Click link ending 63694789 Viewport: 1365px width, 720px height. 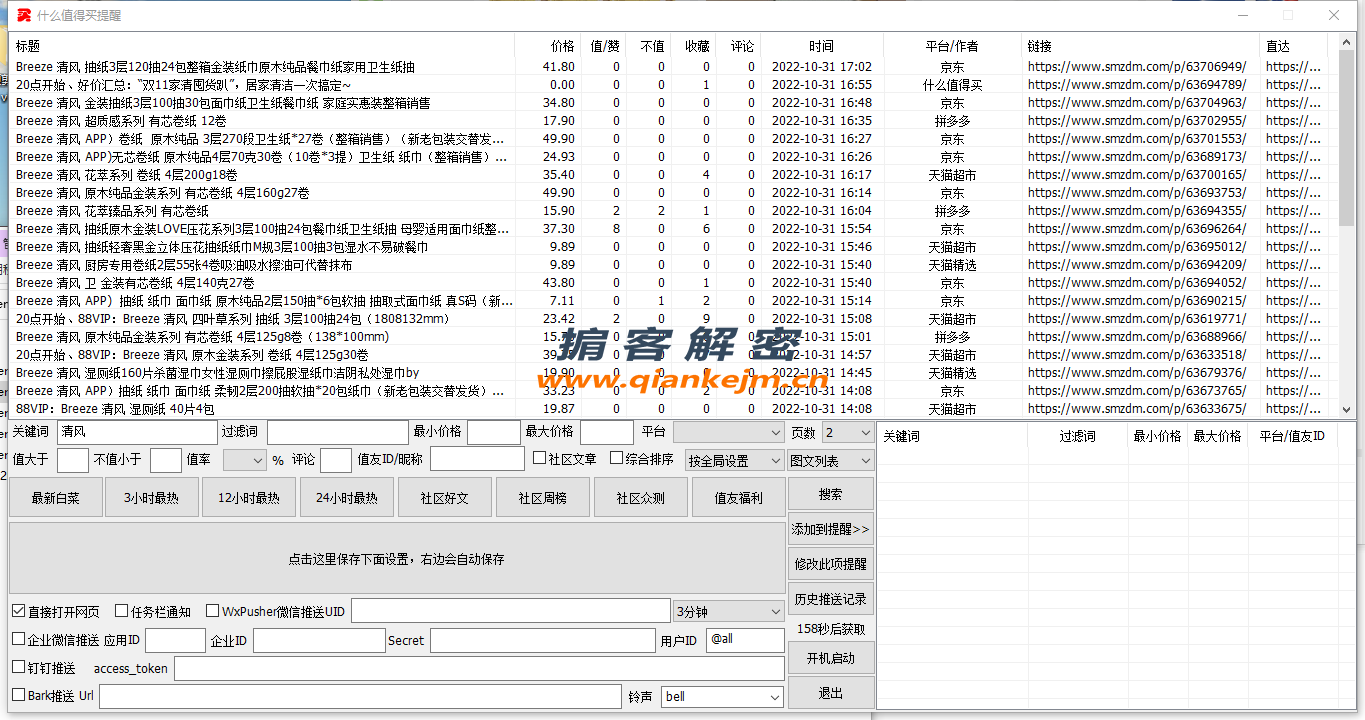pyautogui.click(x=1137, y=85)
